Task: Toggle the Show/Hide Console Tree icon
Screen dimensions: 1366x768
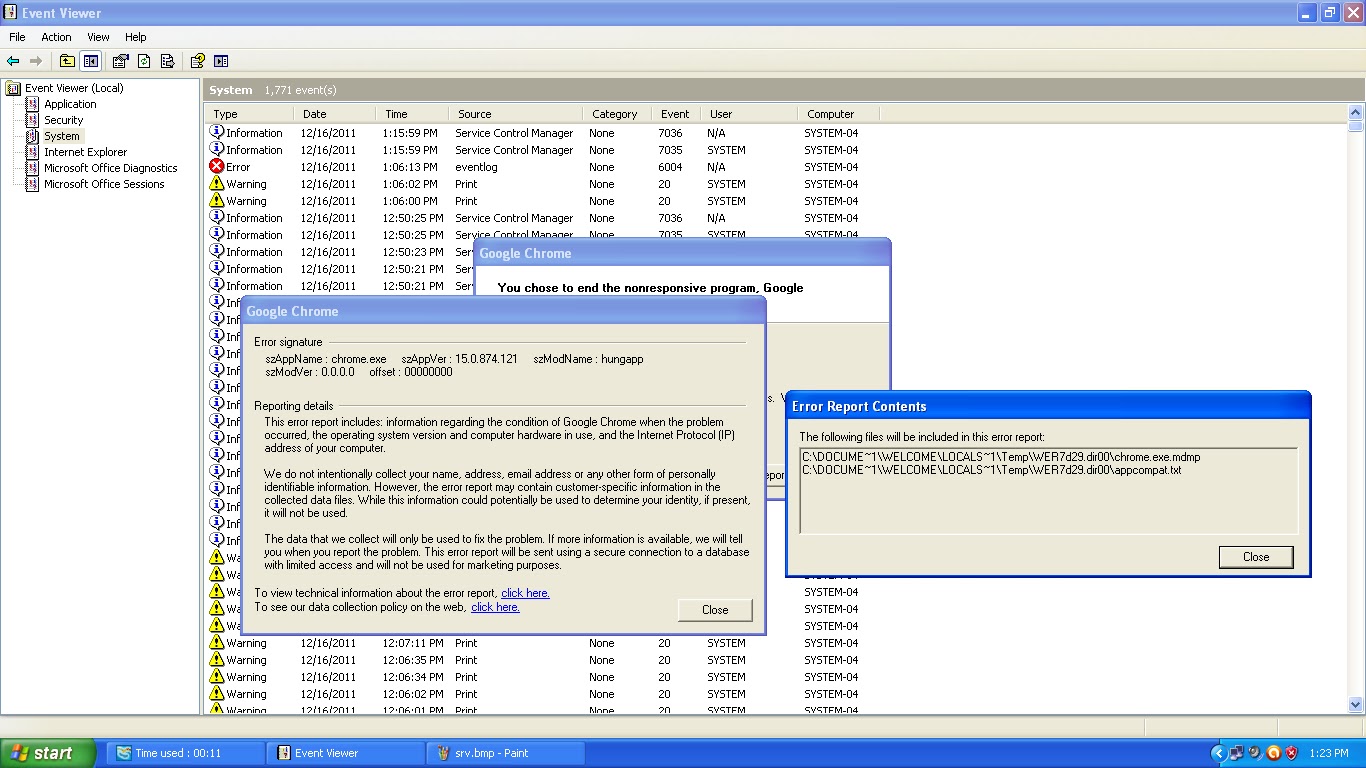Action: pos(90,60)
